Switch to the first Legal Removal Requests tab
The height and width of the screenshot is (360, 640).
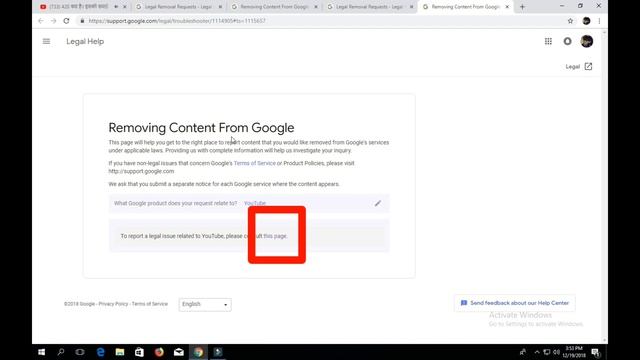click(x=179, y=7)
